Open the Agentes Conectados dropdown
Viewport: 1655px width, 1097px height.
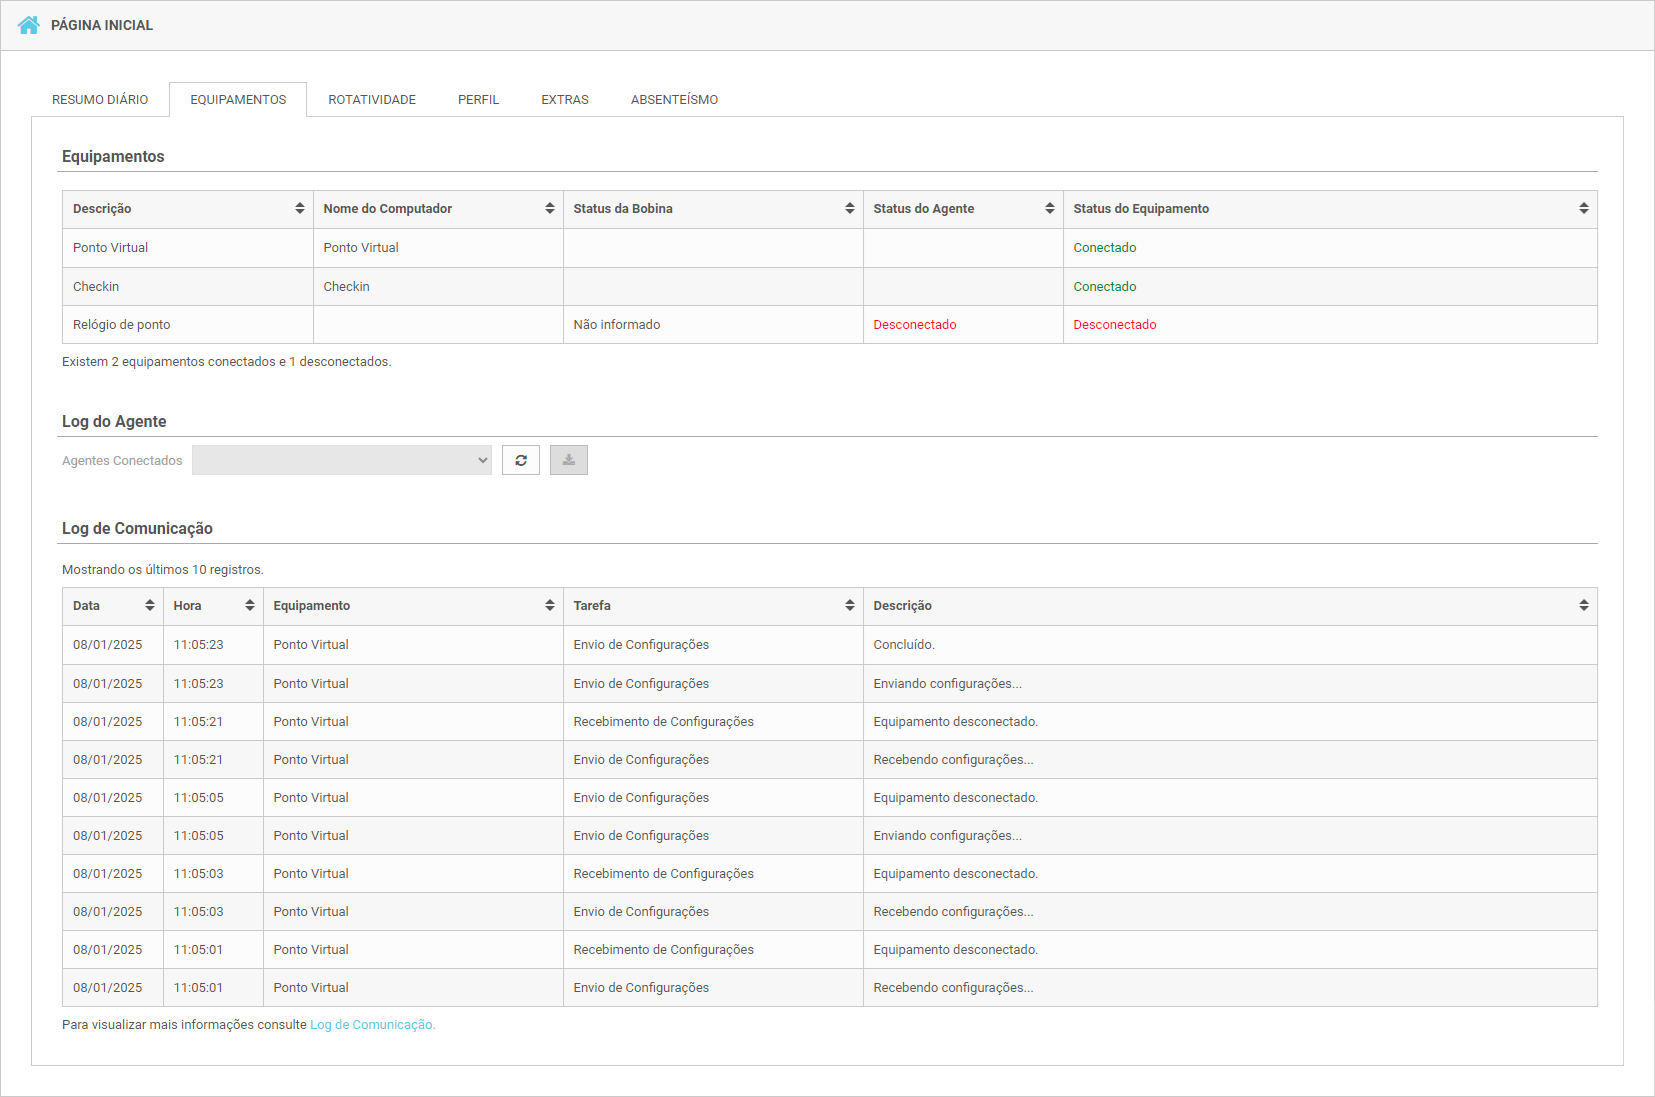point(341,460)
